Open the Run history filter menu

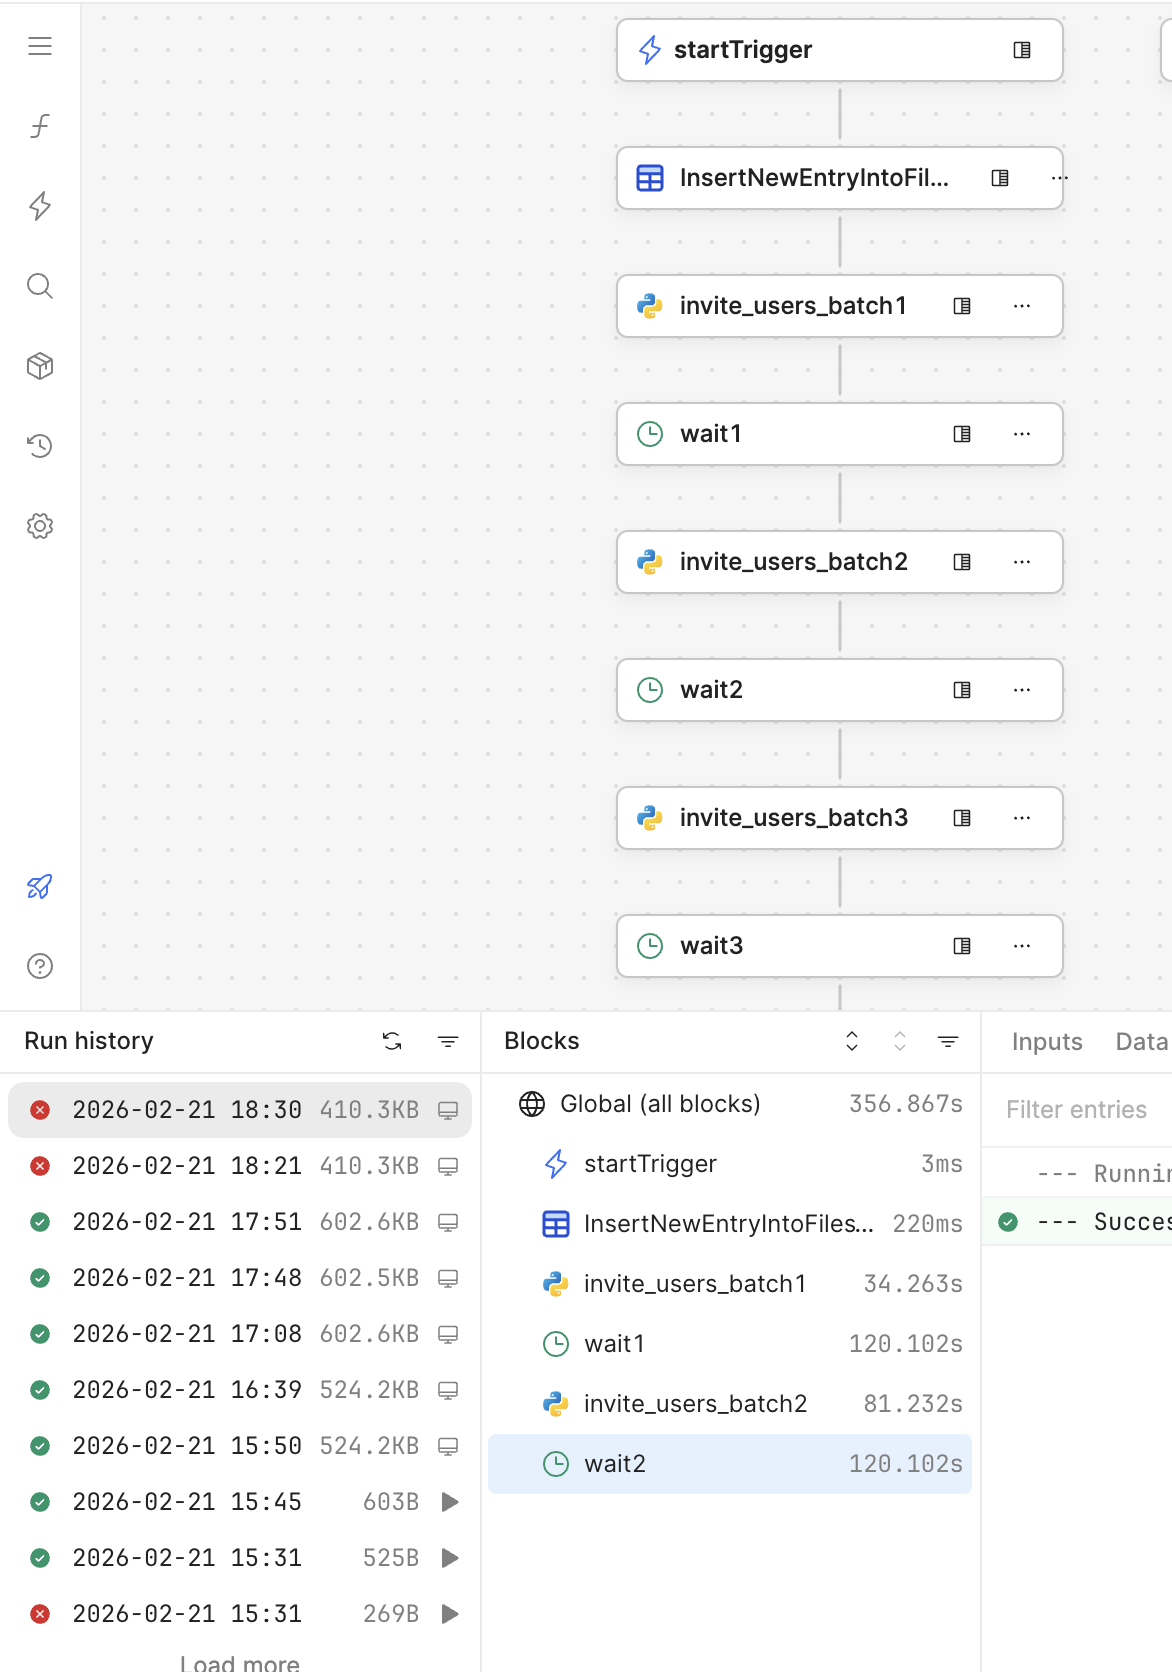coord(448,1042)
